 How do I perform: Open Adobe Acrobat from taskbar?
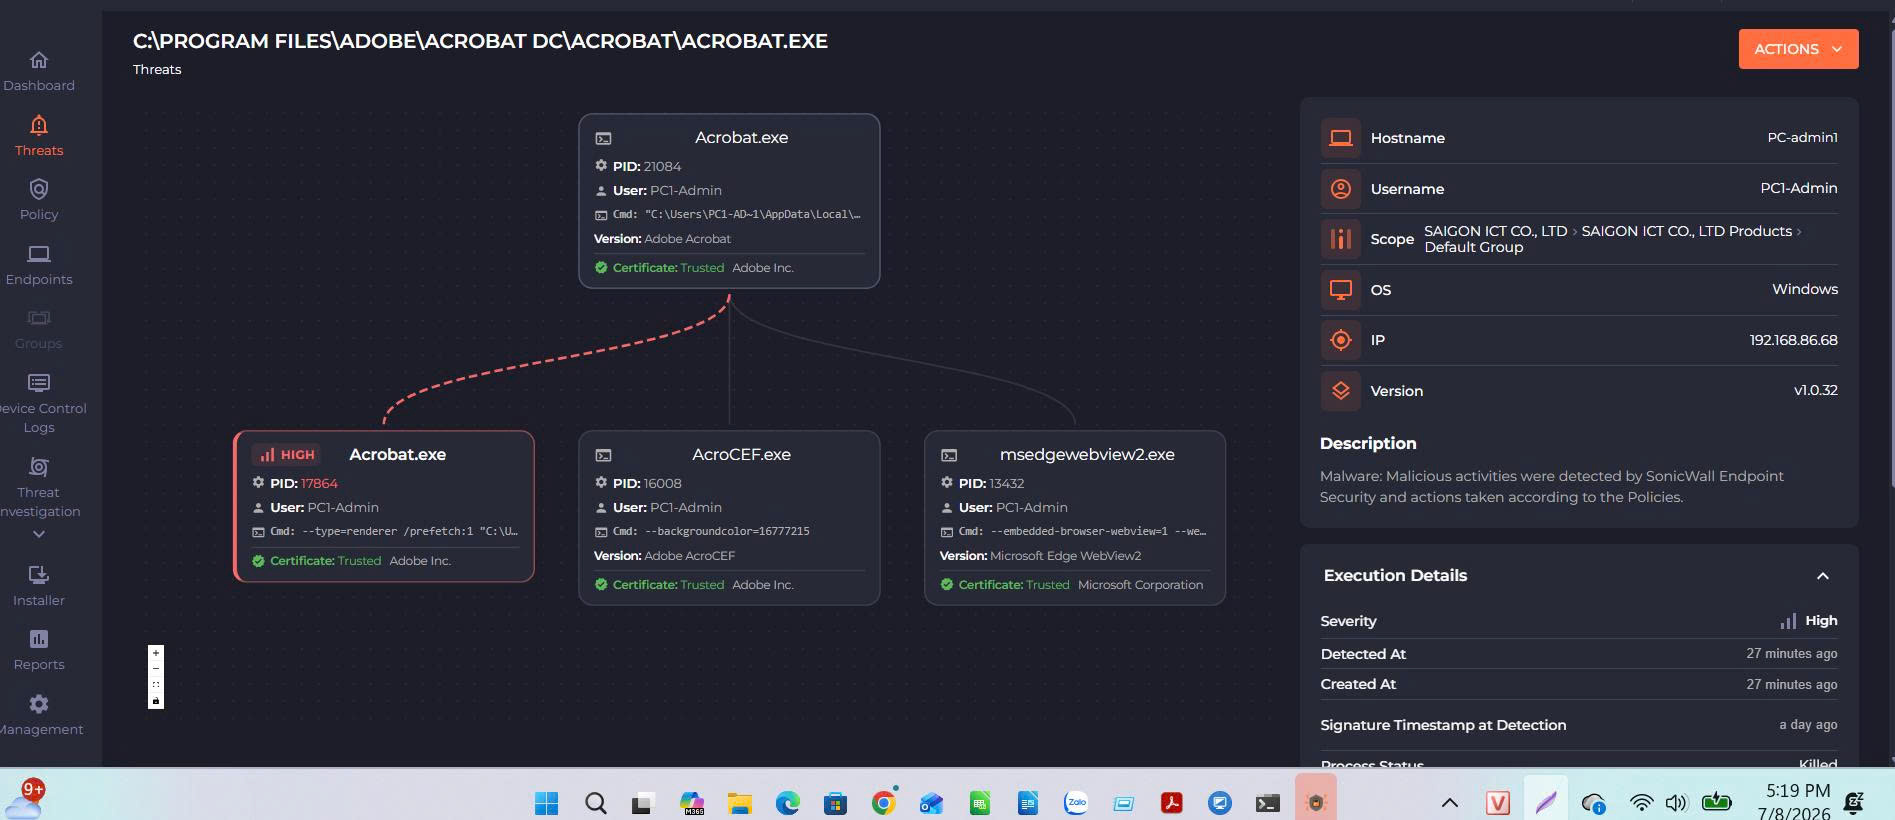coord(1171,803)
